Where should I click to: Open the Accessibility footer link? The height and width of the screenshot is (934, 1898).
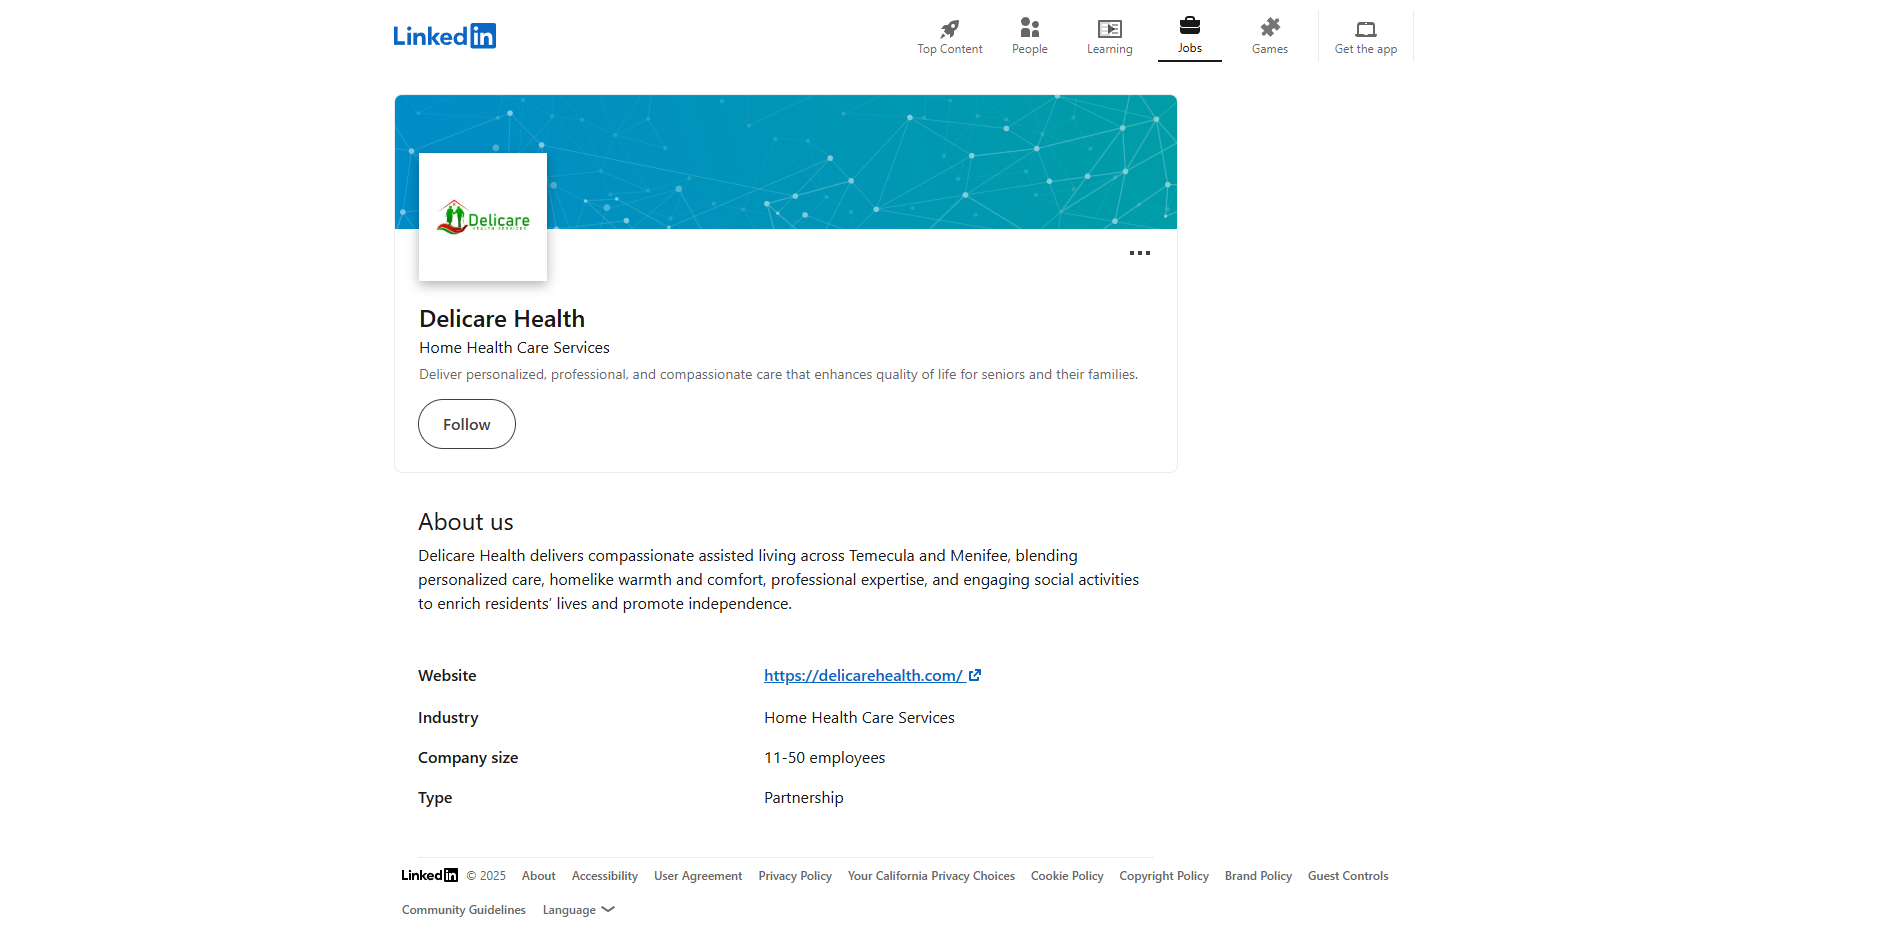(x=604, y=876)
